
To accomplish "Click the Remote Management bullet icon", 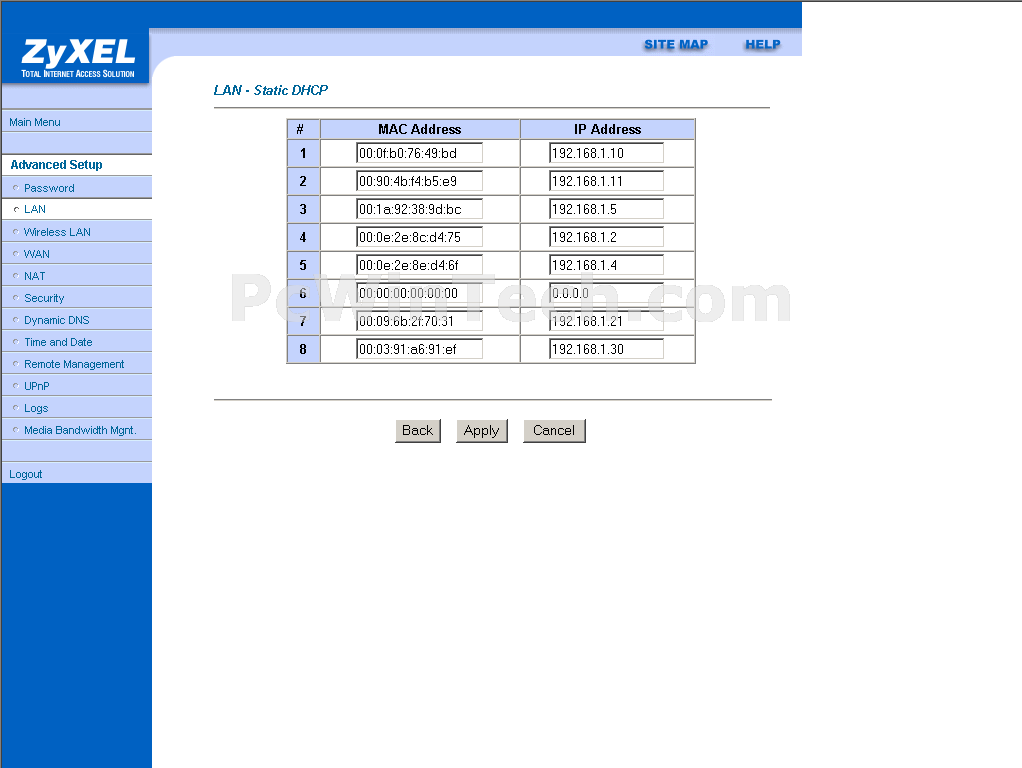I will point(16,364).
